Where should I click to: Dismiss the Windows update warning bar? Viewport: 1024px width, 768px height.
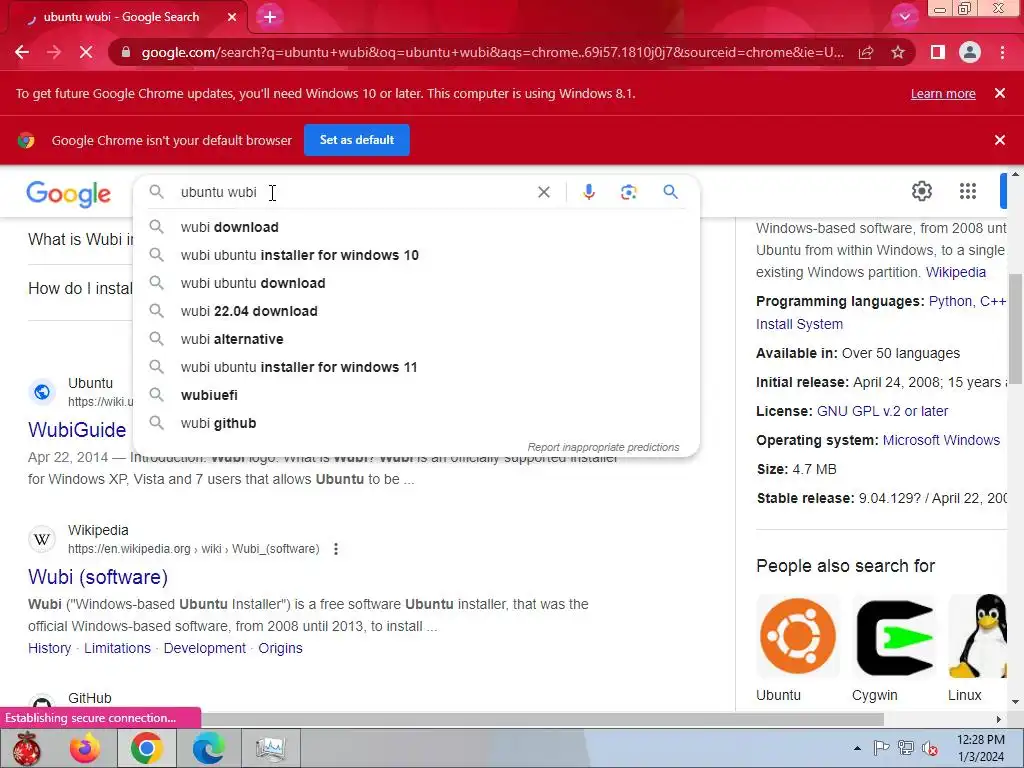[x=1000, y=93]
